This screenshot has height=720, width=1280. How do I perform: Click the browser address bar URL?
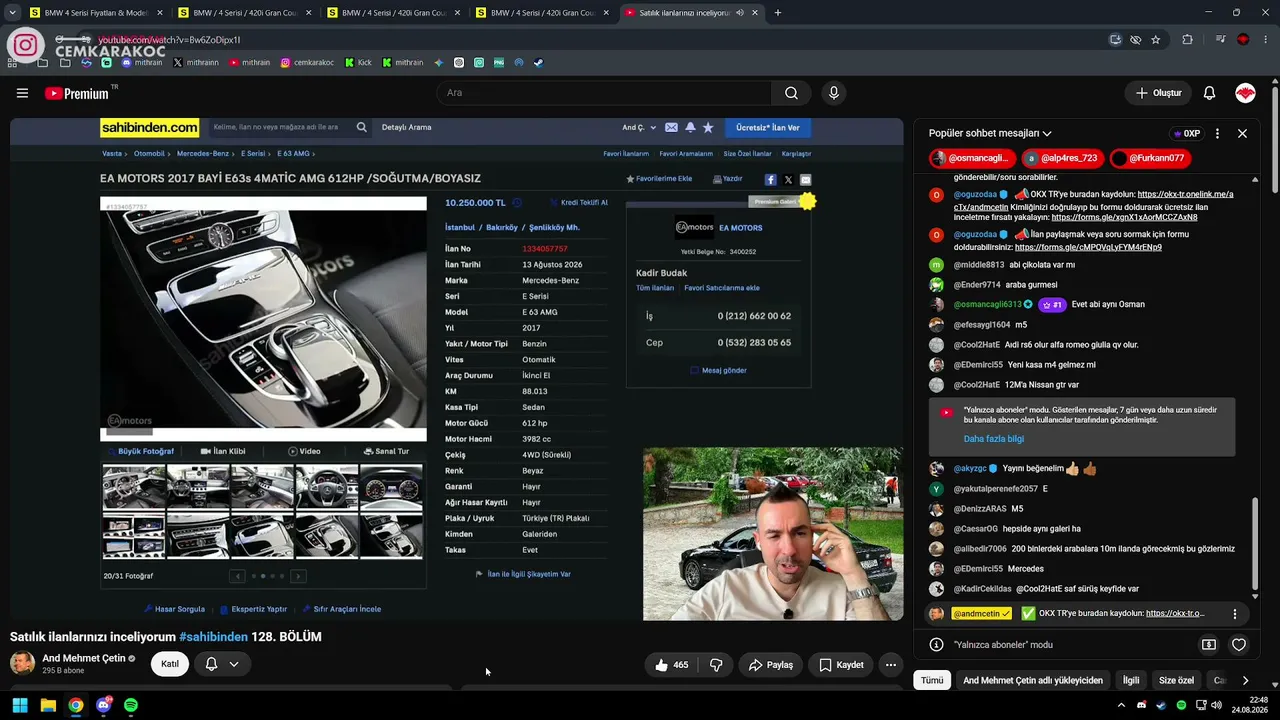coord(169,40)
